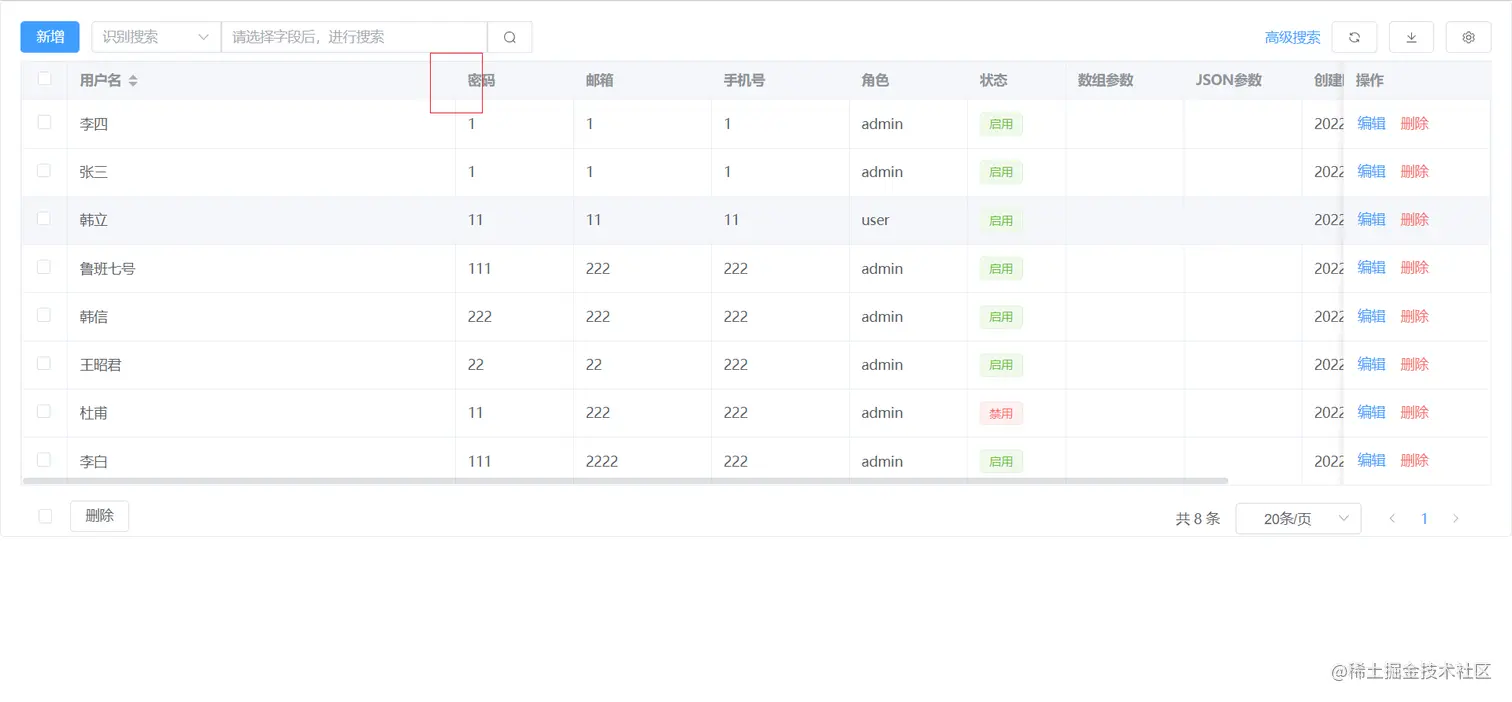
Task: Click 编辑 for 韩信 row
Action: click(1371, 316)
